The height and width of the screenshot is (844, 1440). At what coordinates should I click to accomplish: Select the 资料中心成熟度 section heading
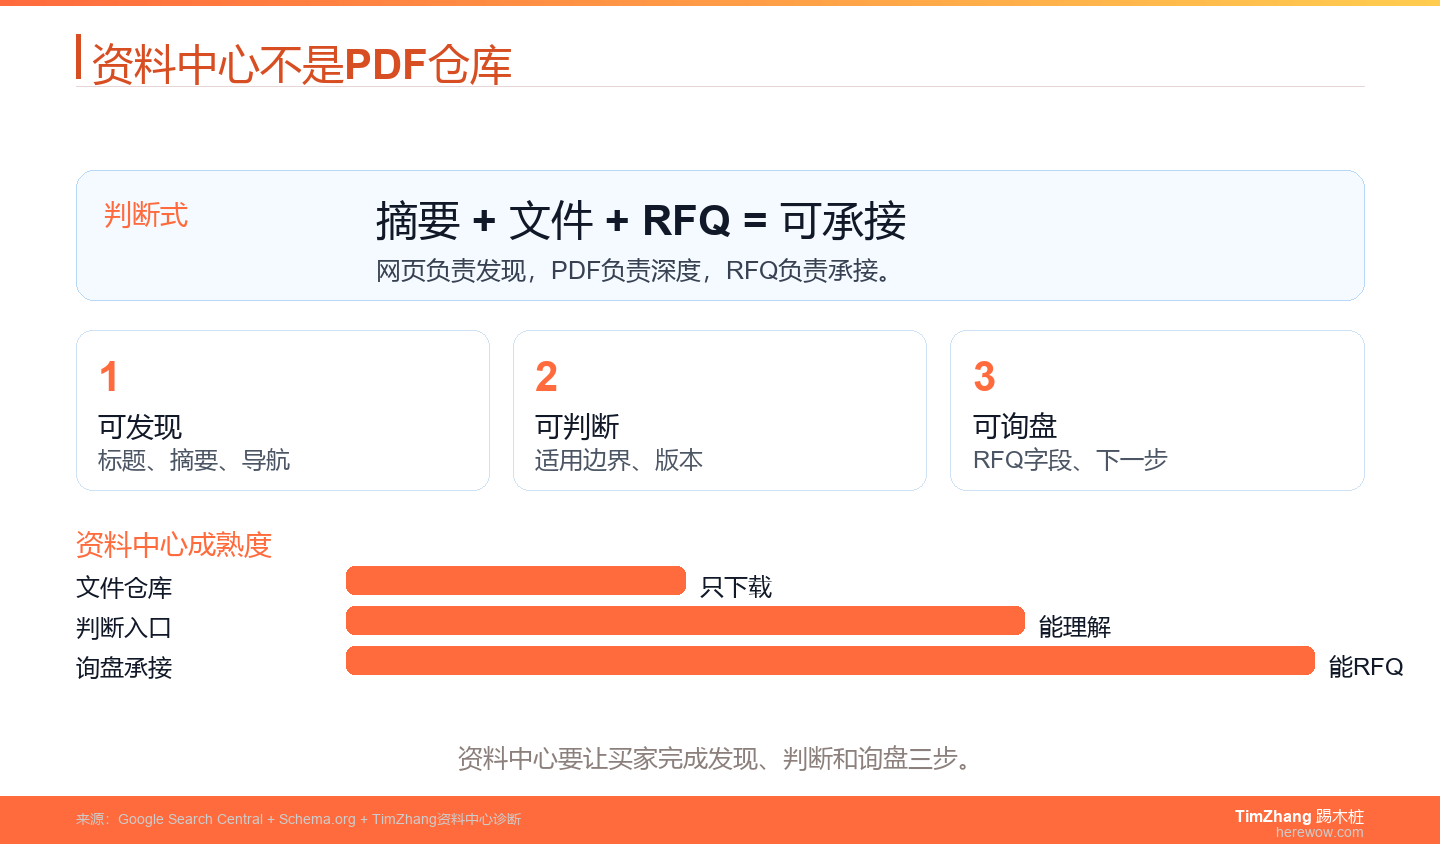coord(174,545)
